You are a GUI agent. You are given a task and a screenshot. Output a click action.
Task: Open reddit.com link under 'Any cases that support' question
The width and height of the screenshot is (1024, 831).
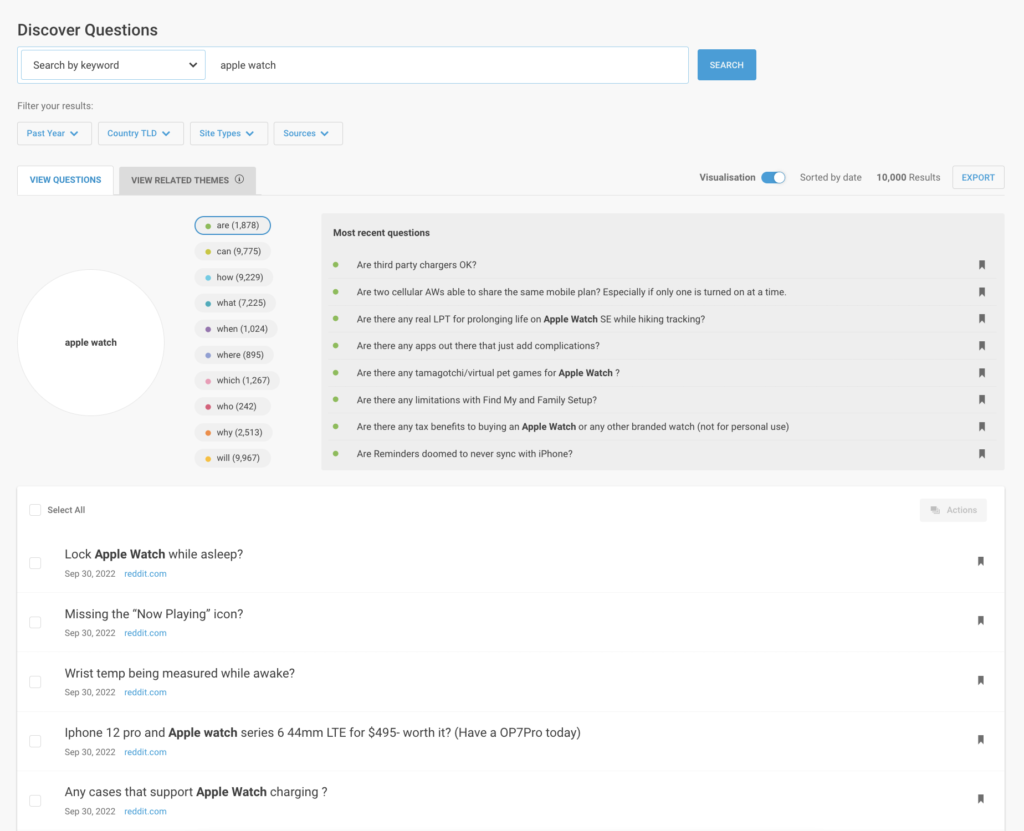(x=145, y=811)
